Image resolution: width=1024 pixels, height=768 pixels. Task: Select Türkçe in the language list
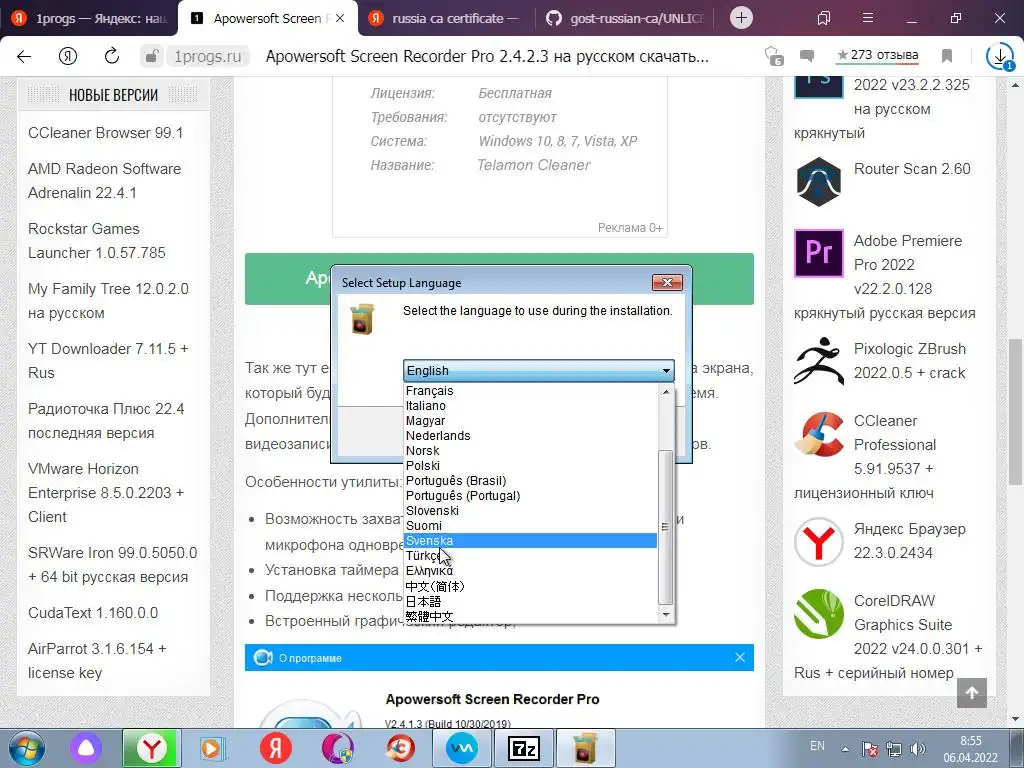[530, 556]
